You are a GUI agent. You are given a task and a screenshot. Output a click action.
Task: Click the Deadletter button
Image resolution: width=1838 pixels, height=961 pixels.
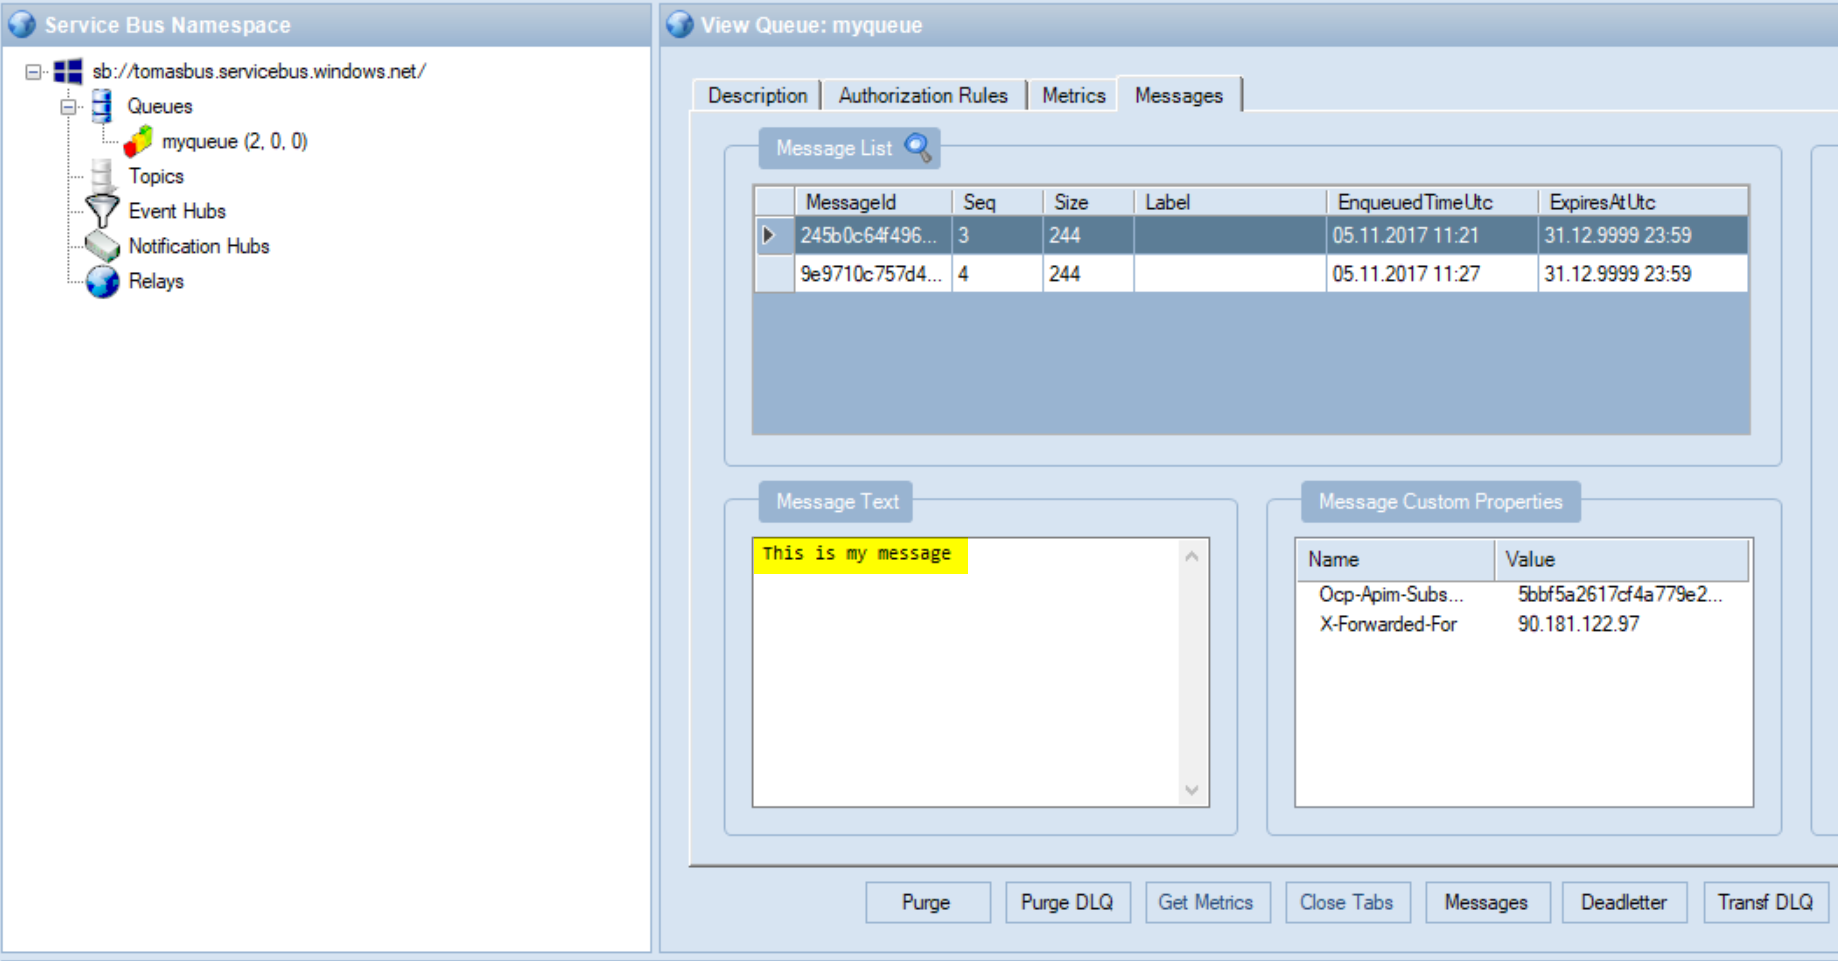tap(1624, 902)
